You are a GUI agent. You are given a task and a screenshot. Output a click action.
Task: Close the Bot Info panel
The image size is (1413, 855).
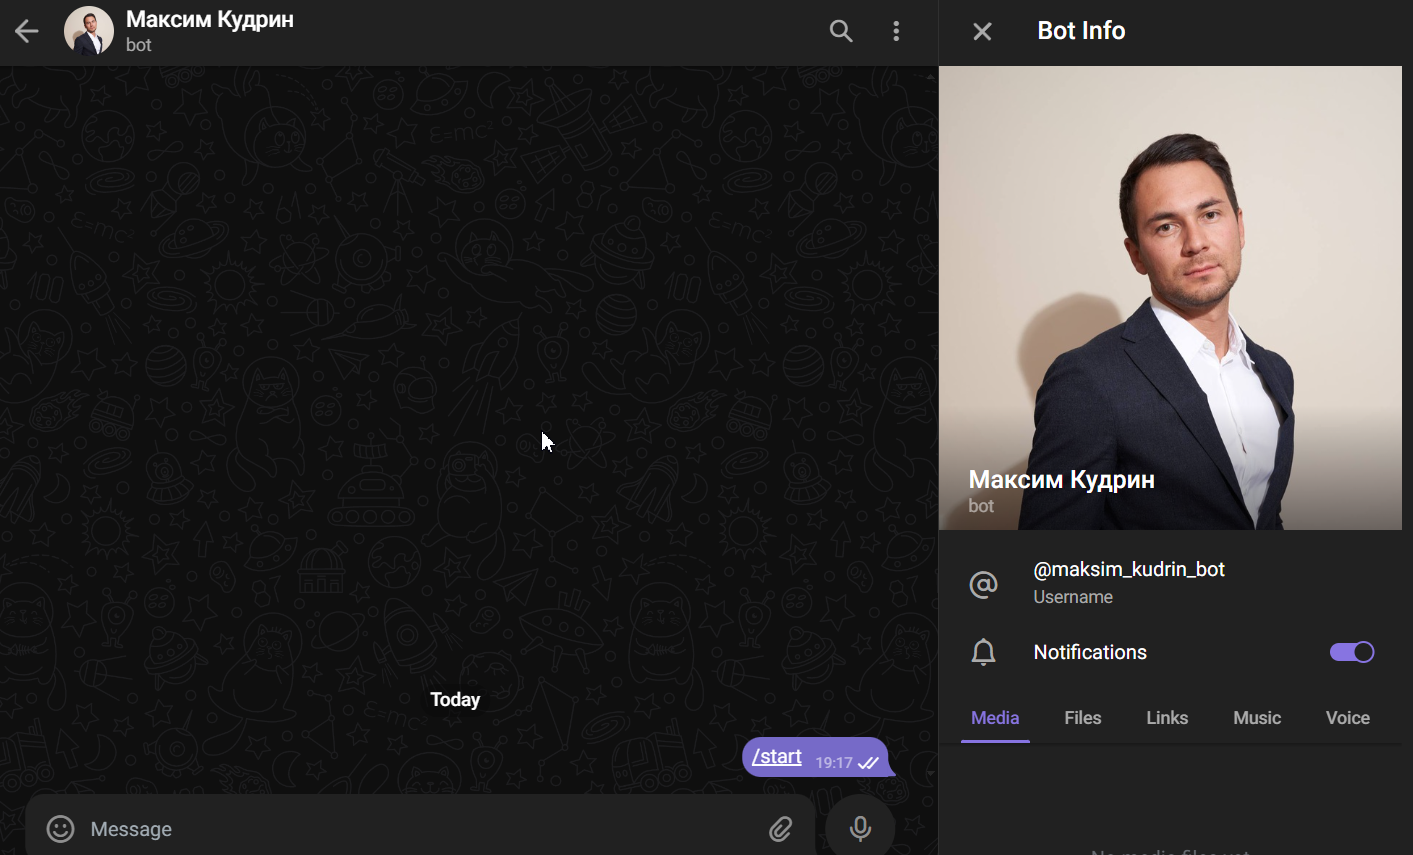pos(982,31)
